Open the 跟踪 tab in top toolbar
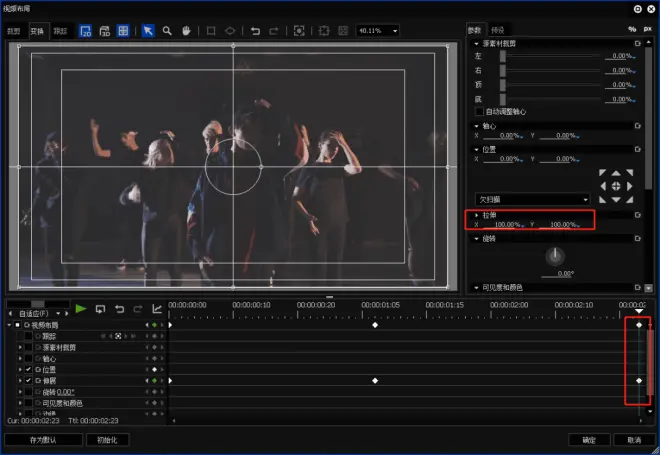 60,31
